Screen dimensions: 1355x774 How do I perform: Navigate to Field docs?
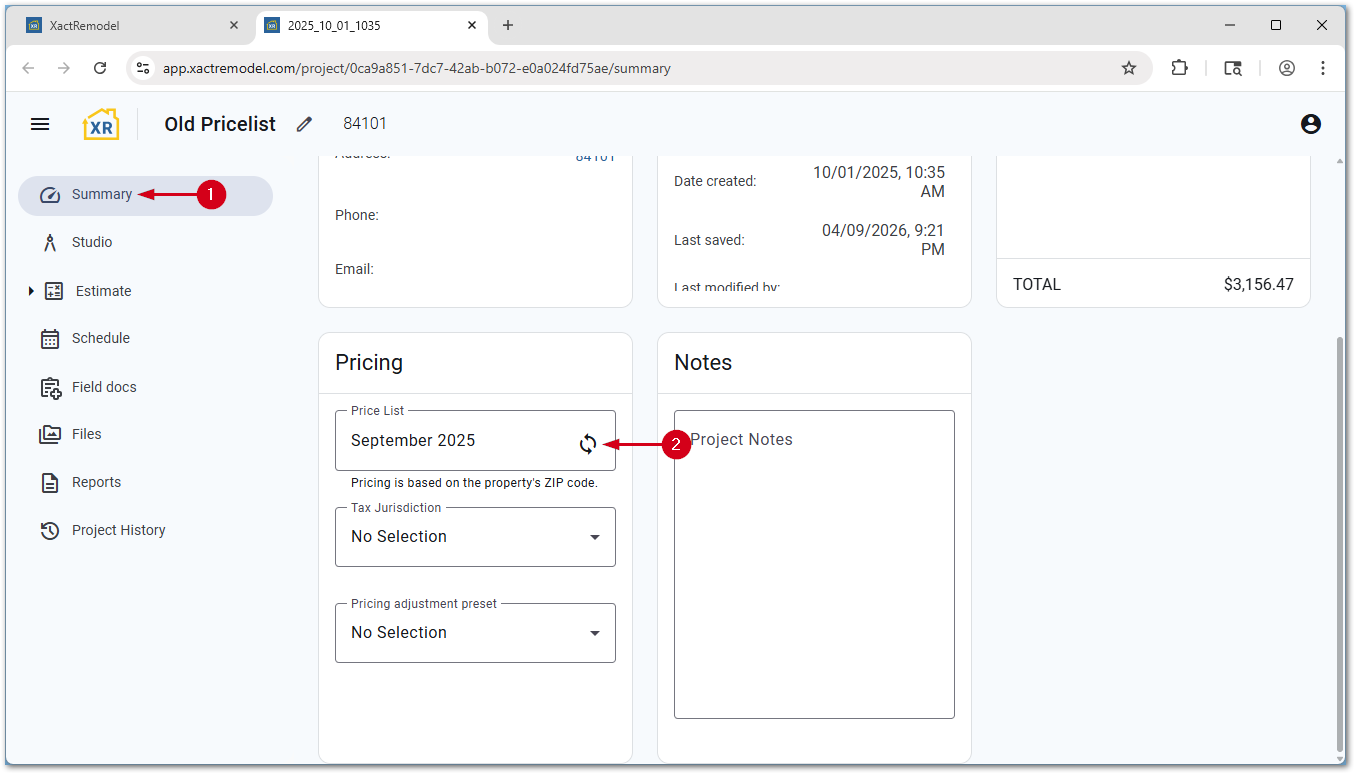[104, 387]
